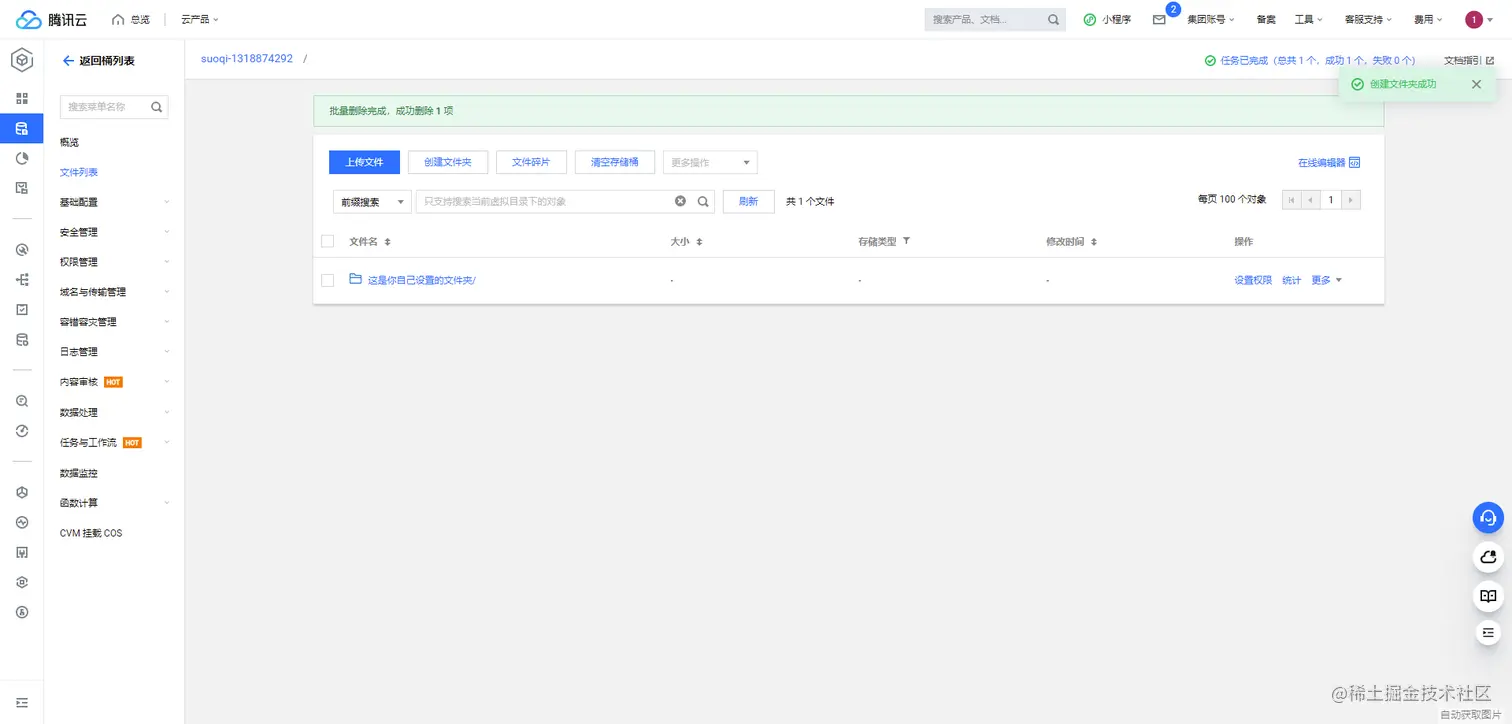Image resolution: width=1512 pixels, height=724 pixels.
Task: Expand the 客服支持 support menu
Action: tap(1368, 19)
